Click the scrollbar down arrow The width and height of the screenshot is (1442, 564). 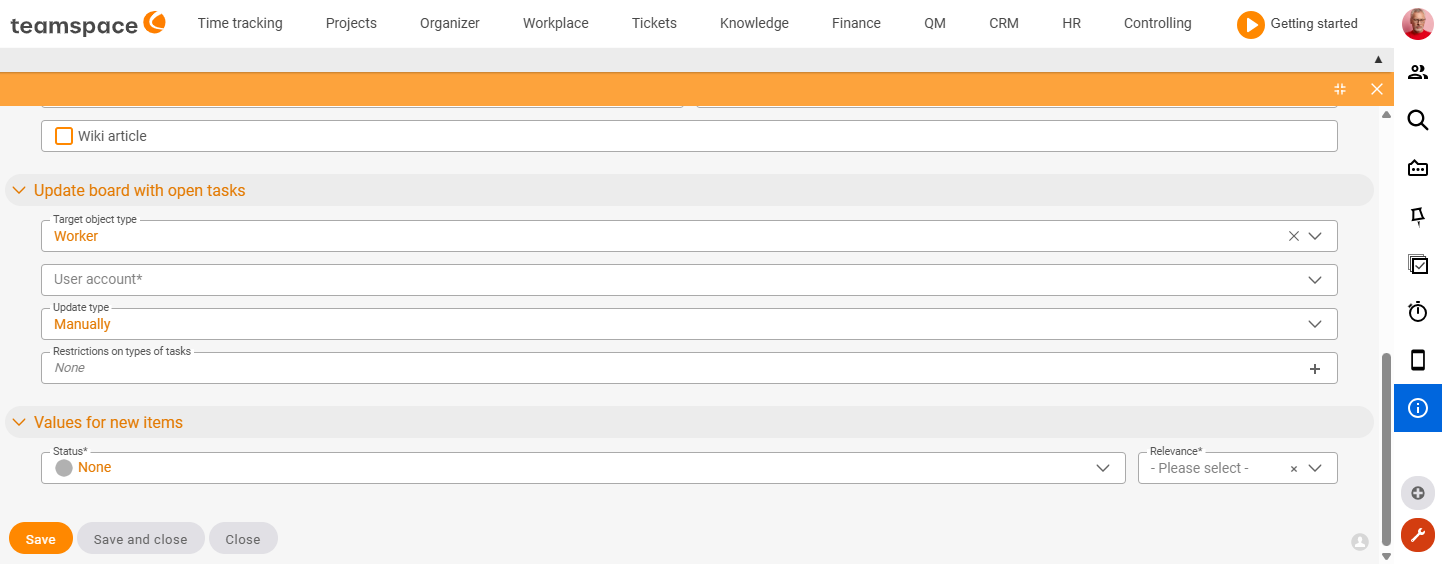click(x=1386, y=556)
